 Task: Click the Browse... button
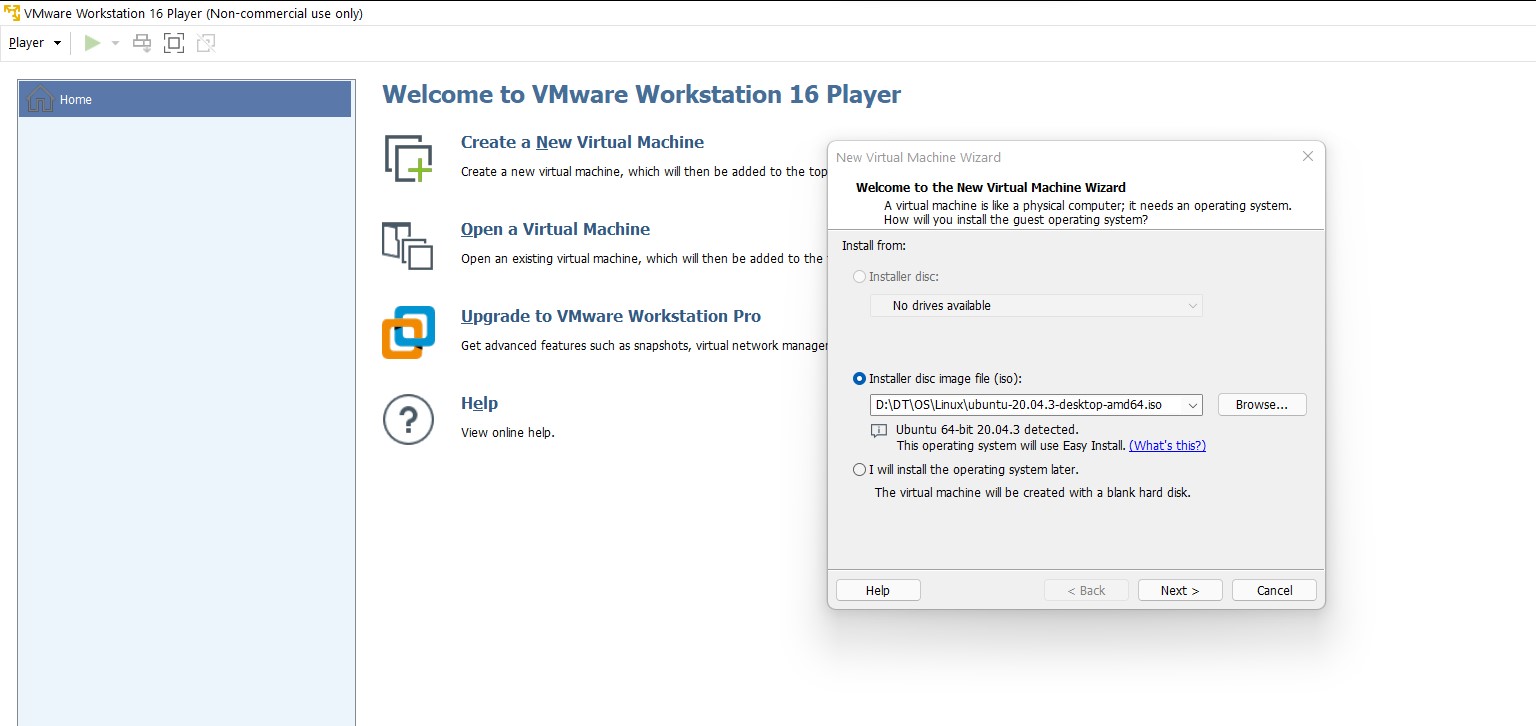[x=1262, y=405]
